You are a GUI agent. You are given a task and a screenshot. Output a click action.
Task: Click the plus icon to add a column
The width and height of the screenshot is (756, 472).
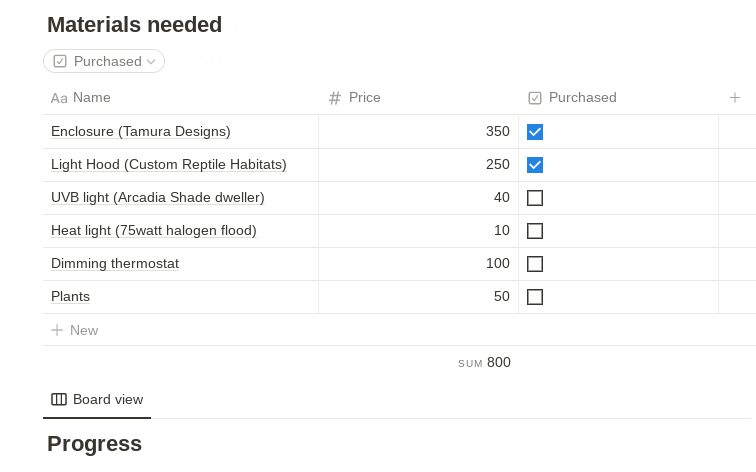(x=735, y=98)
